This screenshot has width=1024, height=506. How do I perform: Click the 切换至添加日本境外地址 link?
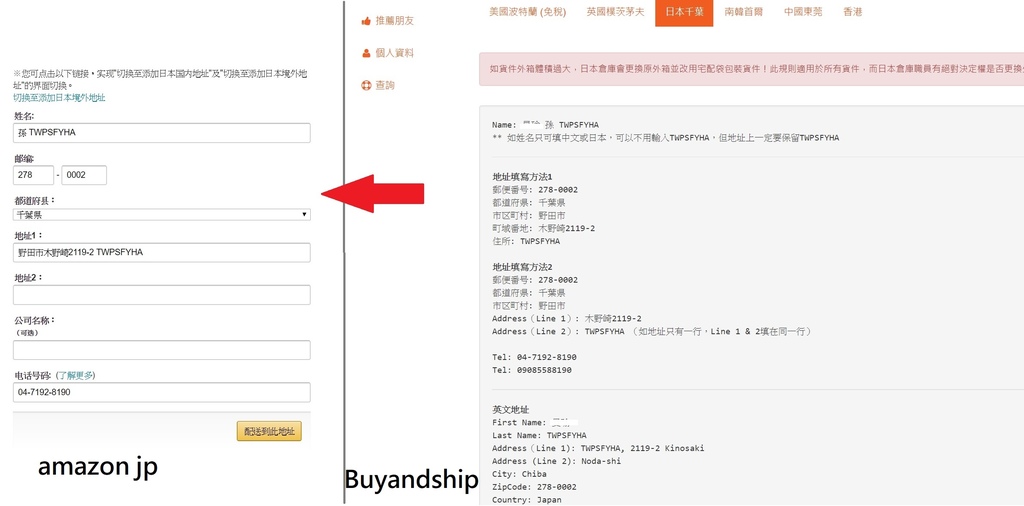59,98
